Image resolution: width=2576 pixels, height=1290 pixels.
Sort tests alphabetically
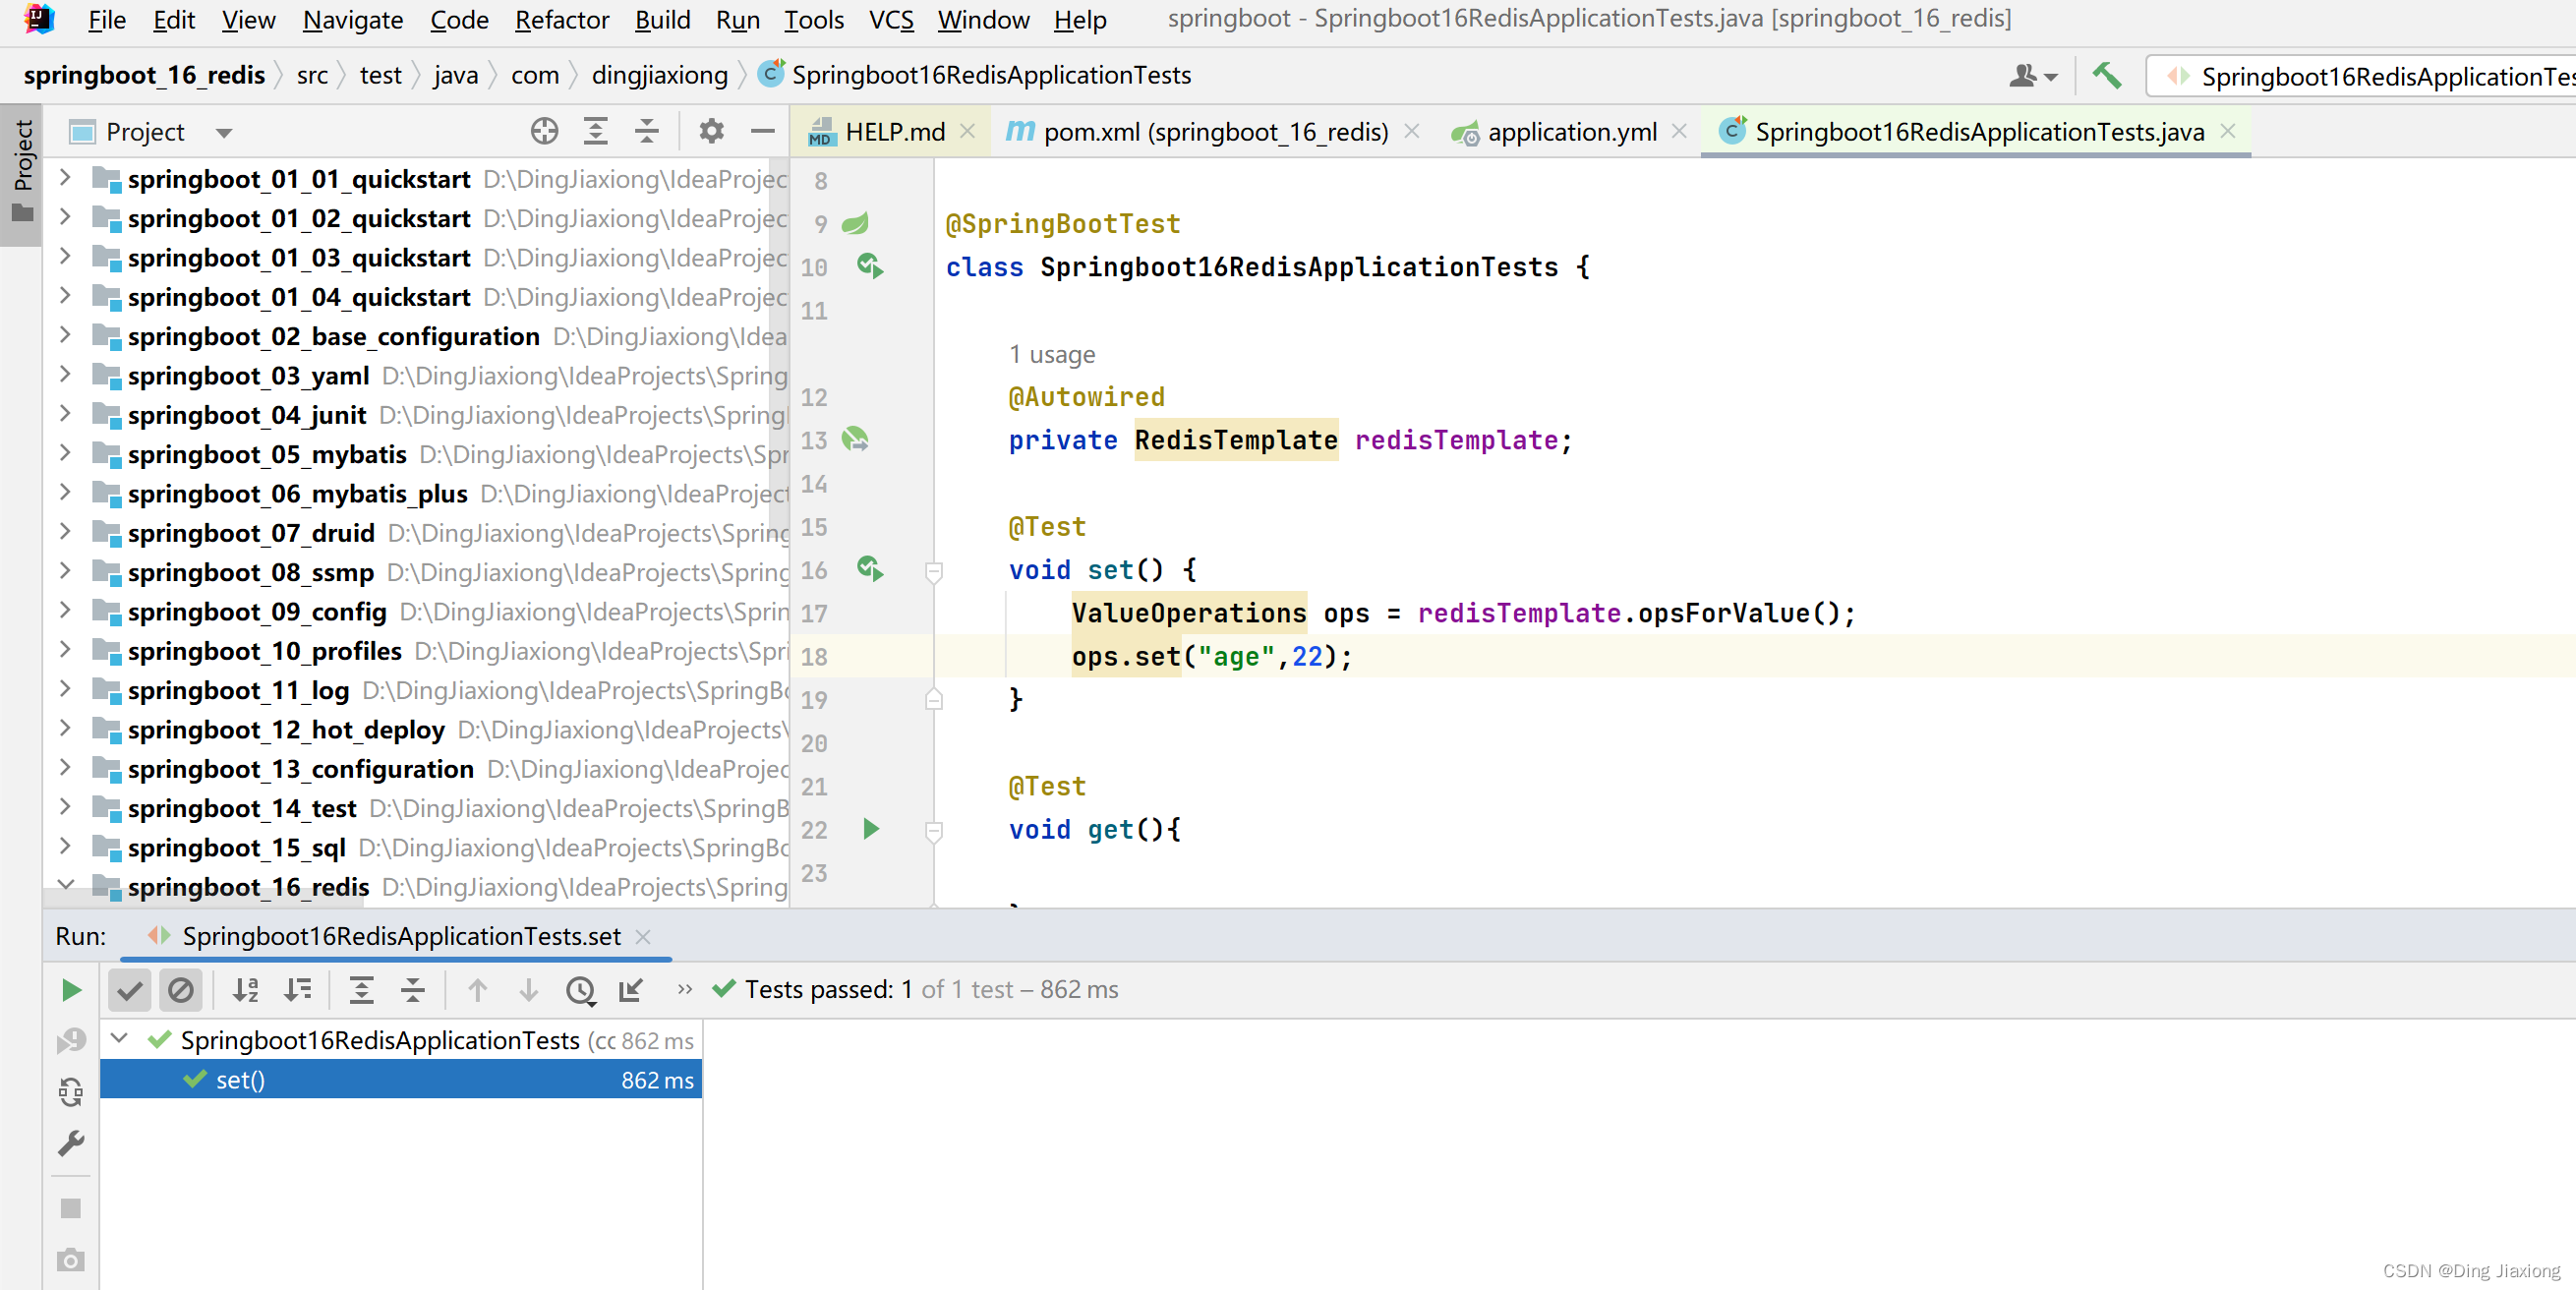coord(245,990)
